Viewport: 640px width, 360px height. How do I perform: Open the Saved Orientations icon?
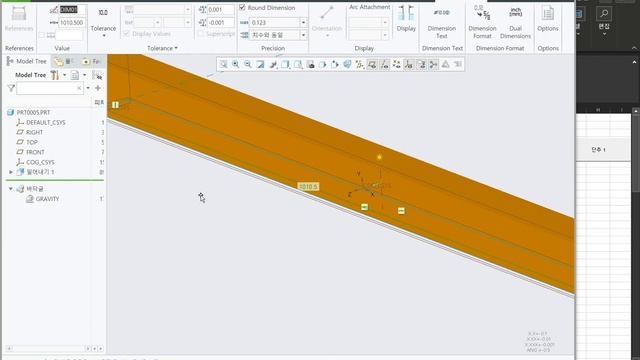(298, 64)
